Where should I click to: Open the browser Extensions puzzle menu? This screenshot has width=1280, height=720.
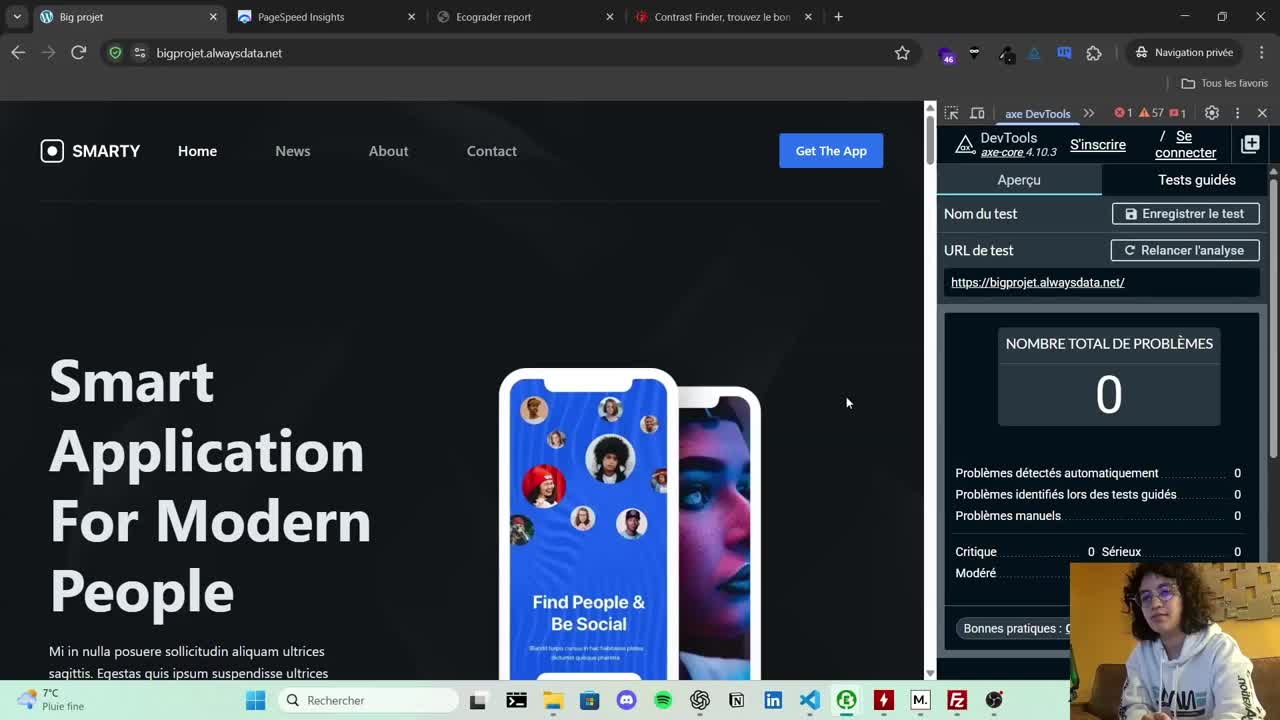coord(1093,53)
